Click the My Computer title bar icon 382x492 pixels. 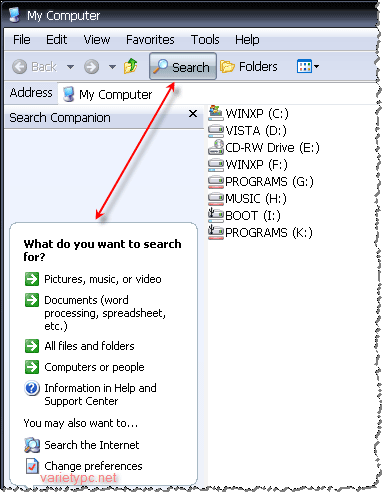14,15
